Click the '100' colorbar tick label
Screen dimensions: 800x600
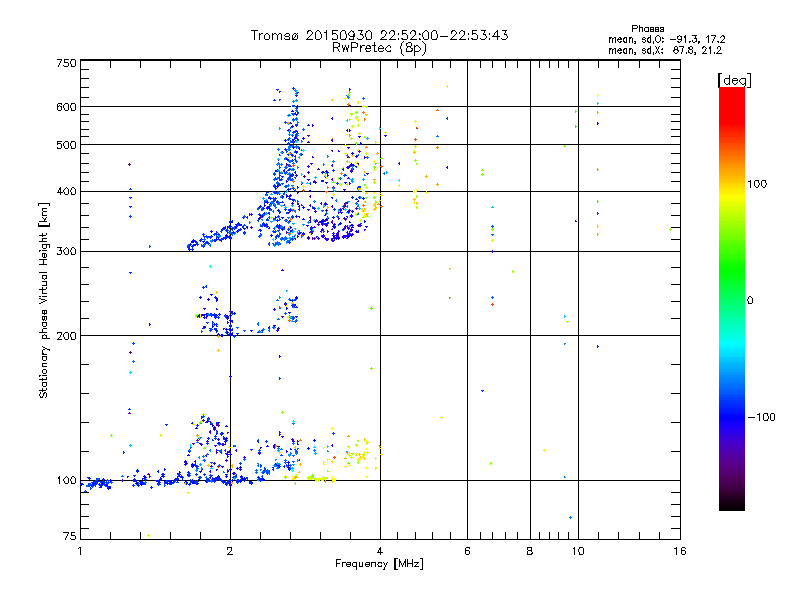(x=757, y=184)
